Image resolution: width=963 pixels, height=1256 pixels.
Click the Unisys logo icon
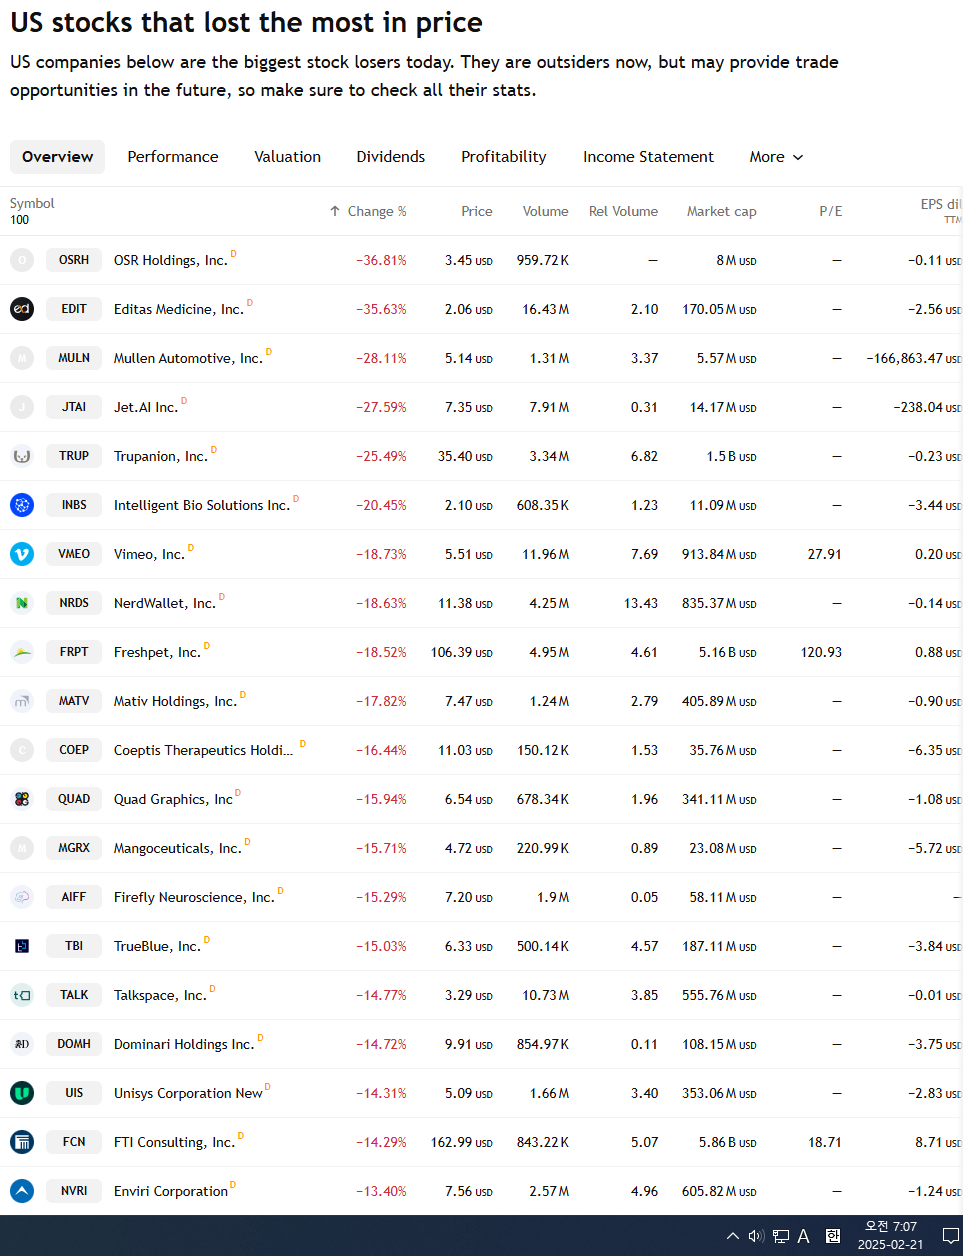(22, 1093)
